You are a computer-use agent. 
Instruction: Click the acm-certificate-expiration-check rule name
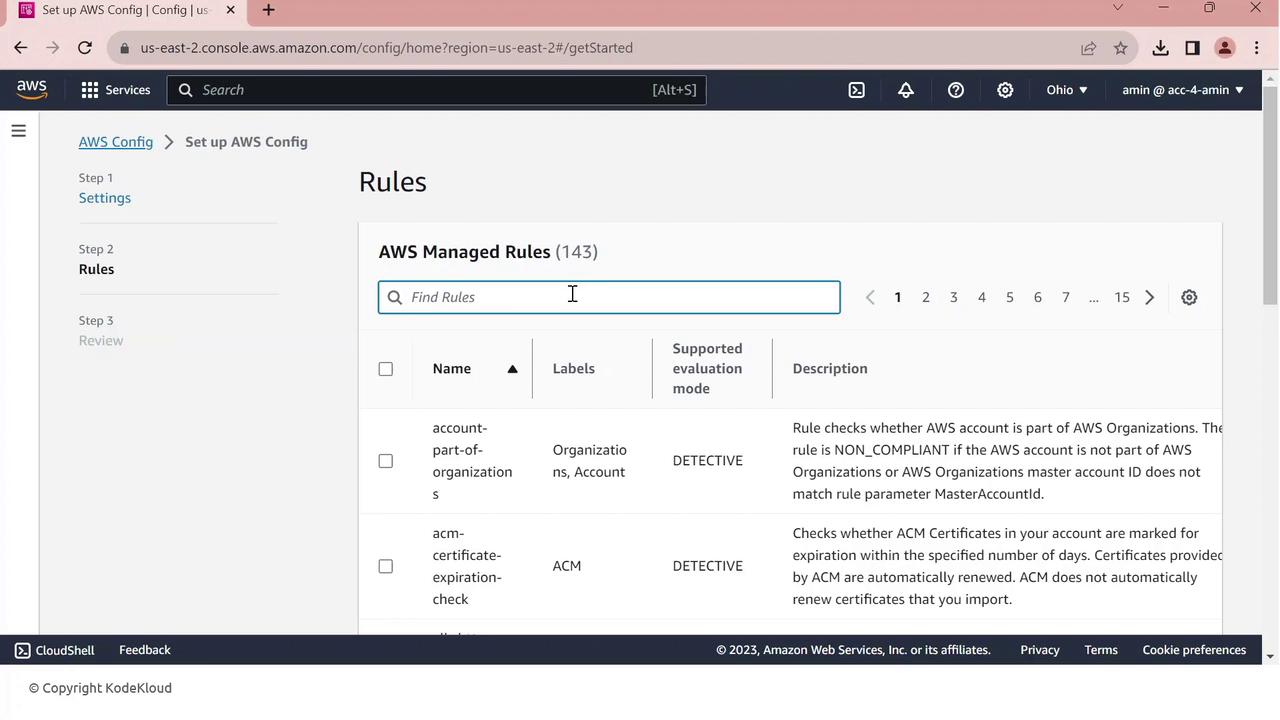[x=467, y=566]
